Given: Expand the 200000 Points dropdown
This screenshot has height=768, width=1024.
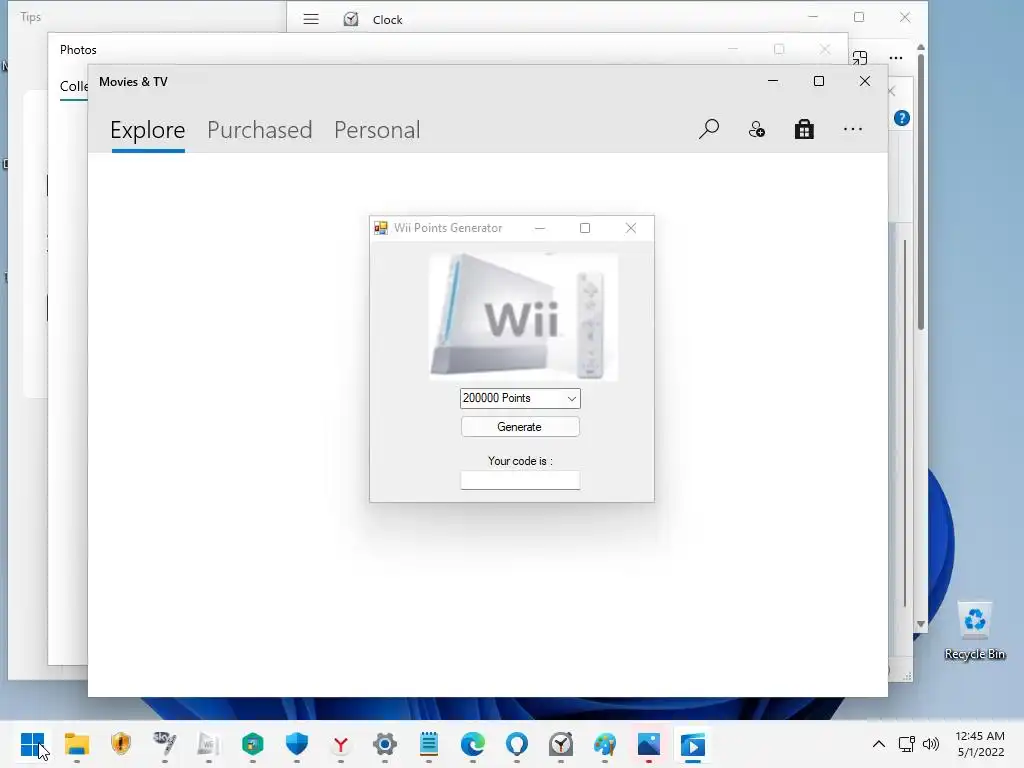Looking at the screenshot, I should 571,398.
